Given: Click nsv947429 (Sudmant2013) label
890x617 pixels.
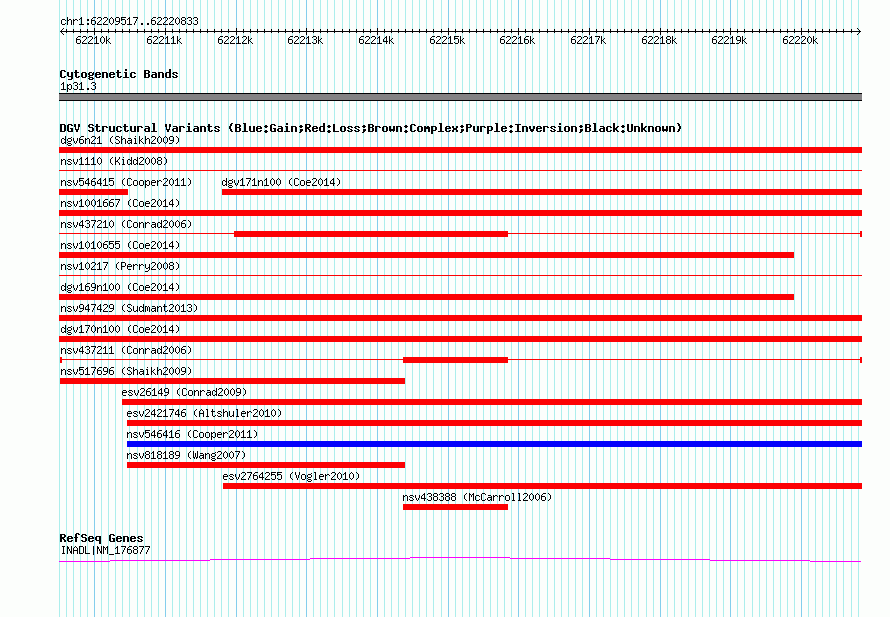Looking at the screenshot, I should click(129, 308).
